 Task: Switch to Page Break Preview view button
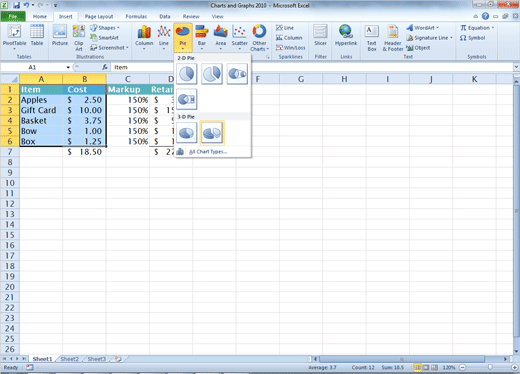click(x=434, y=367)
